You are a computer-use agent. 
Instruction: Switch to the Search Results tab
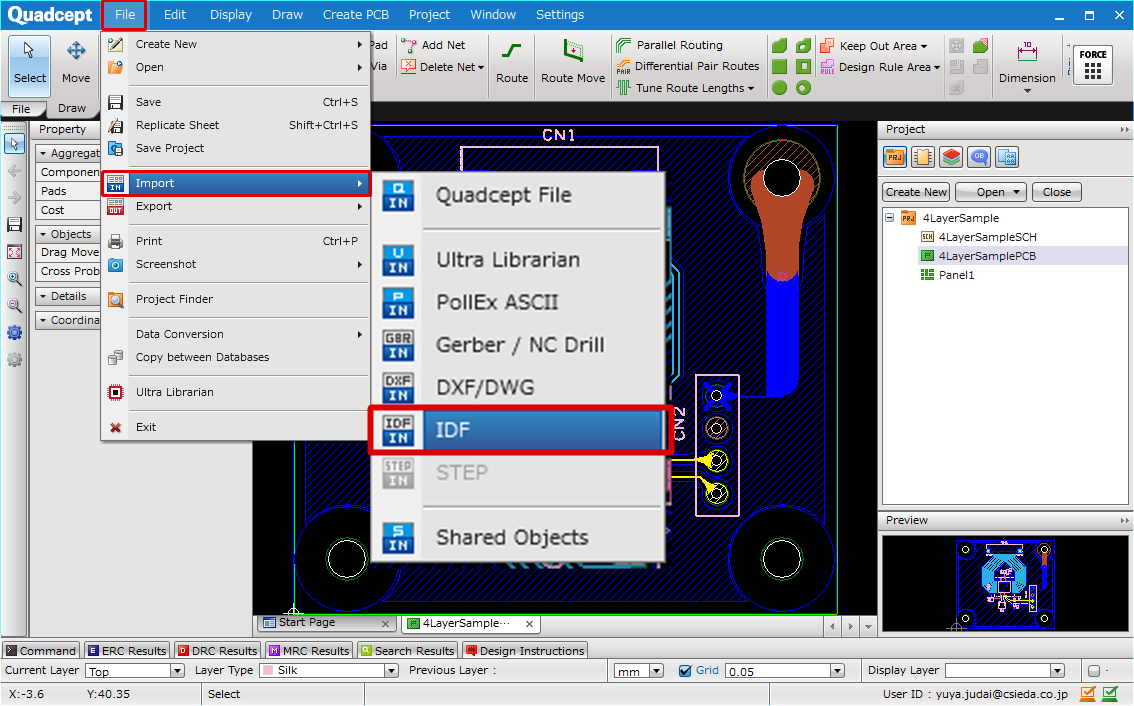408,650
